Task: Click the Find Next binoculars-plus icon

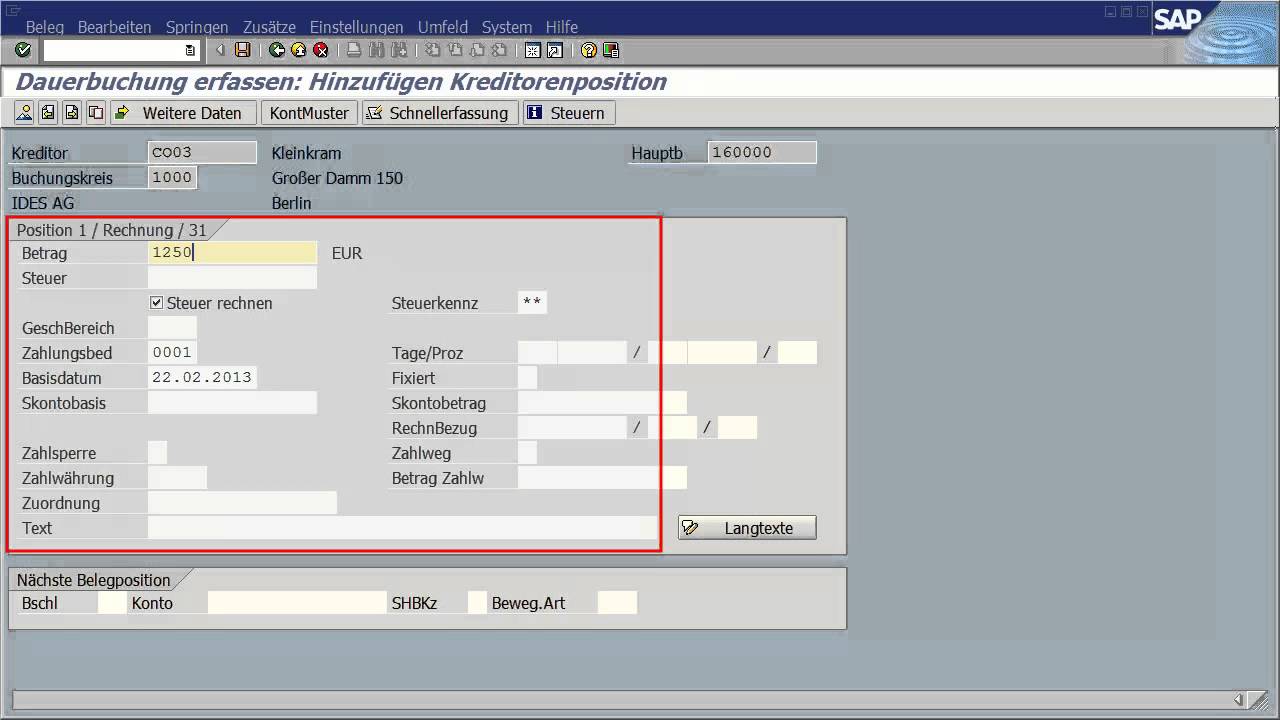Action: pos(399,50)
